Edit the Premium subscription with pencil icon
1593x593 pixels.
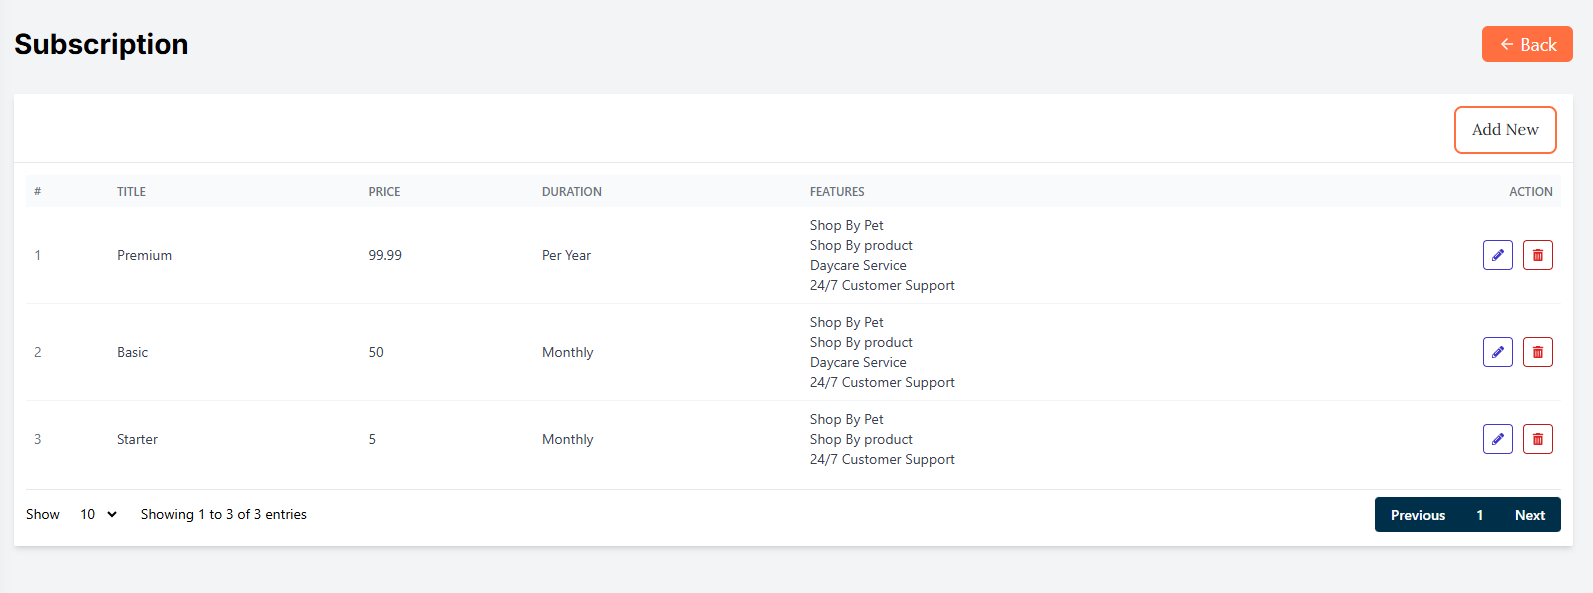point(1497,255)
